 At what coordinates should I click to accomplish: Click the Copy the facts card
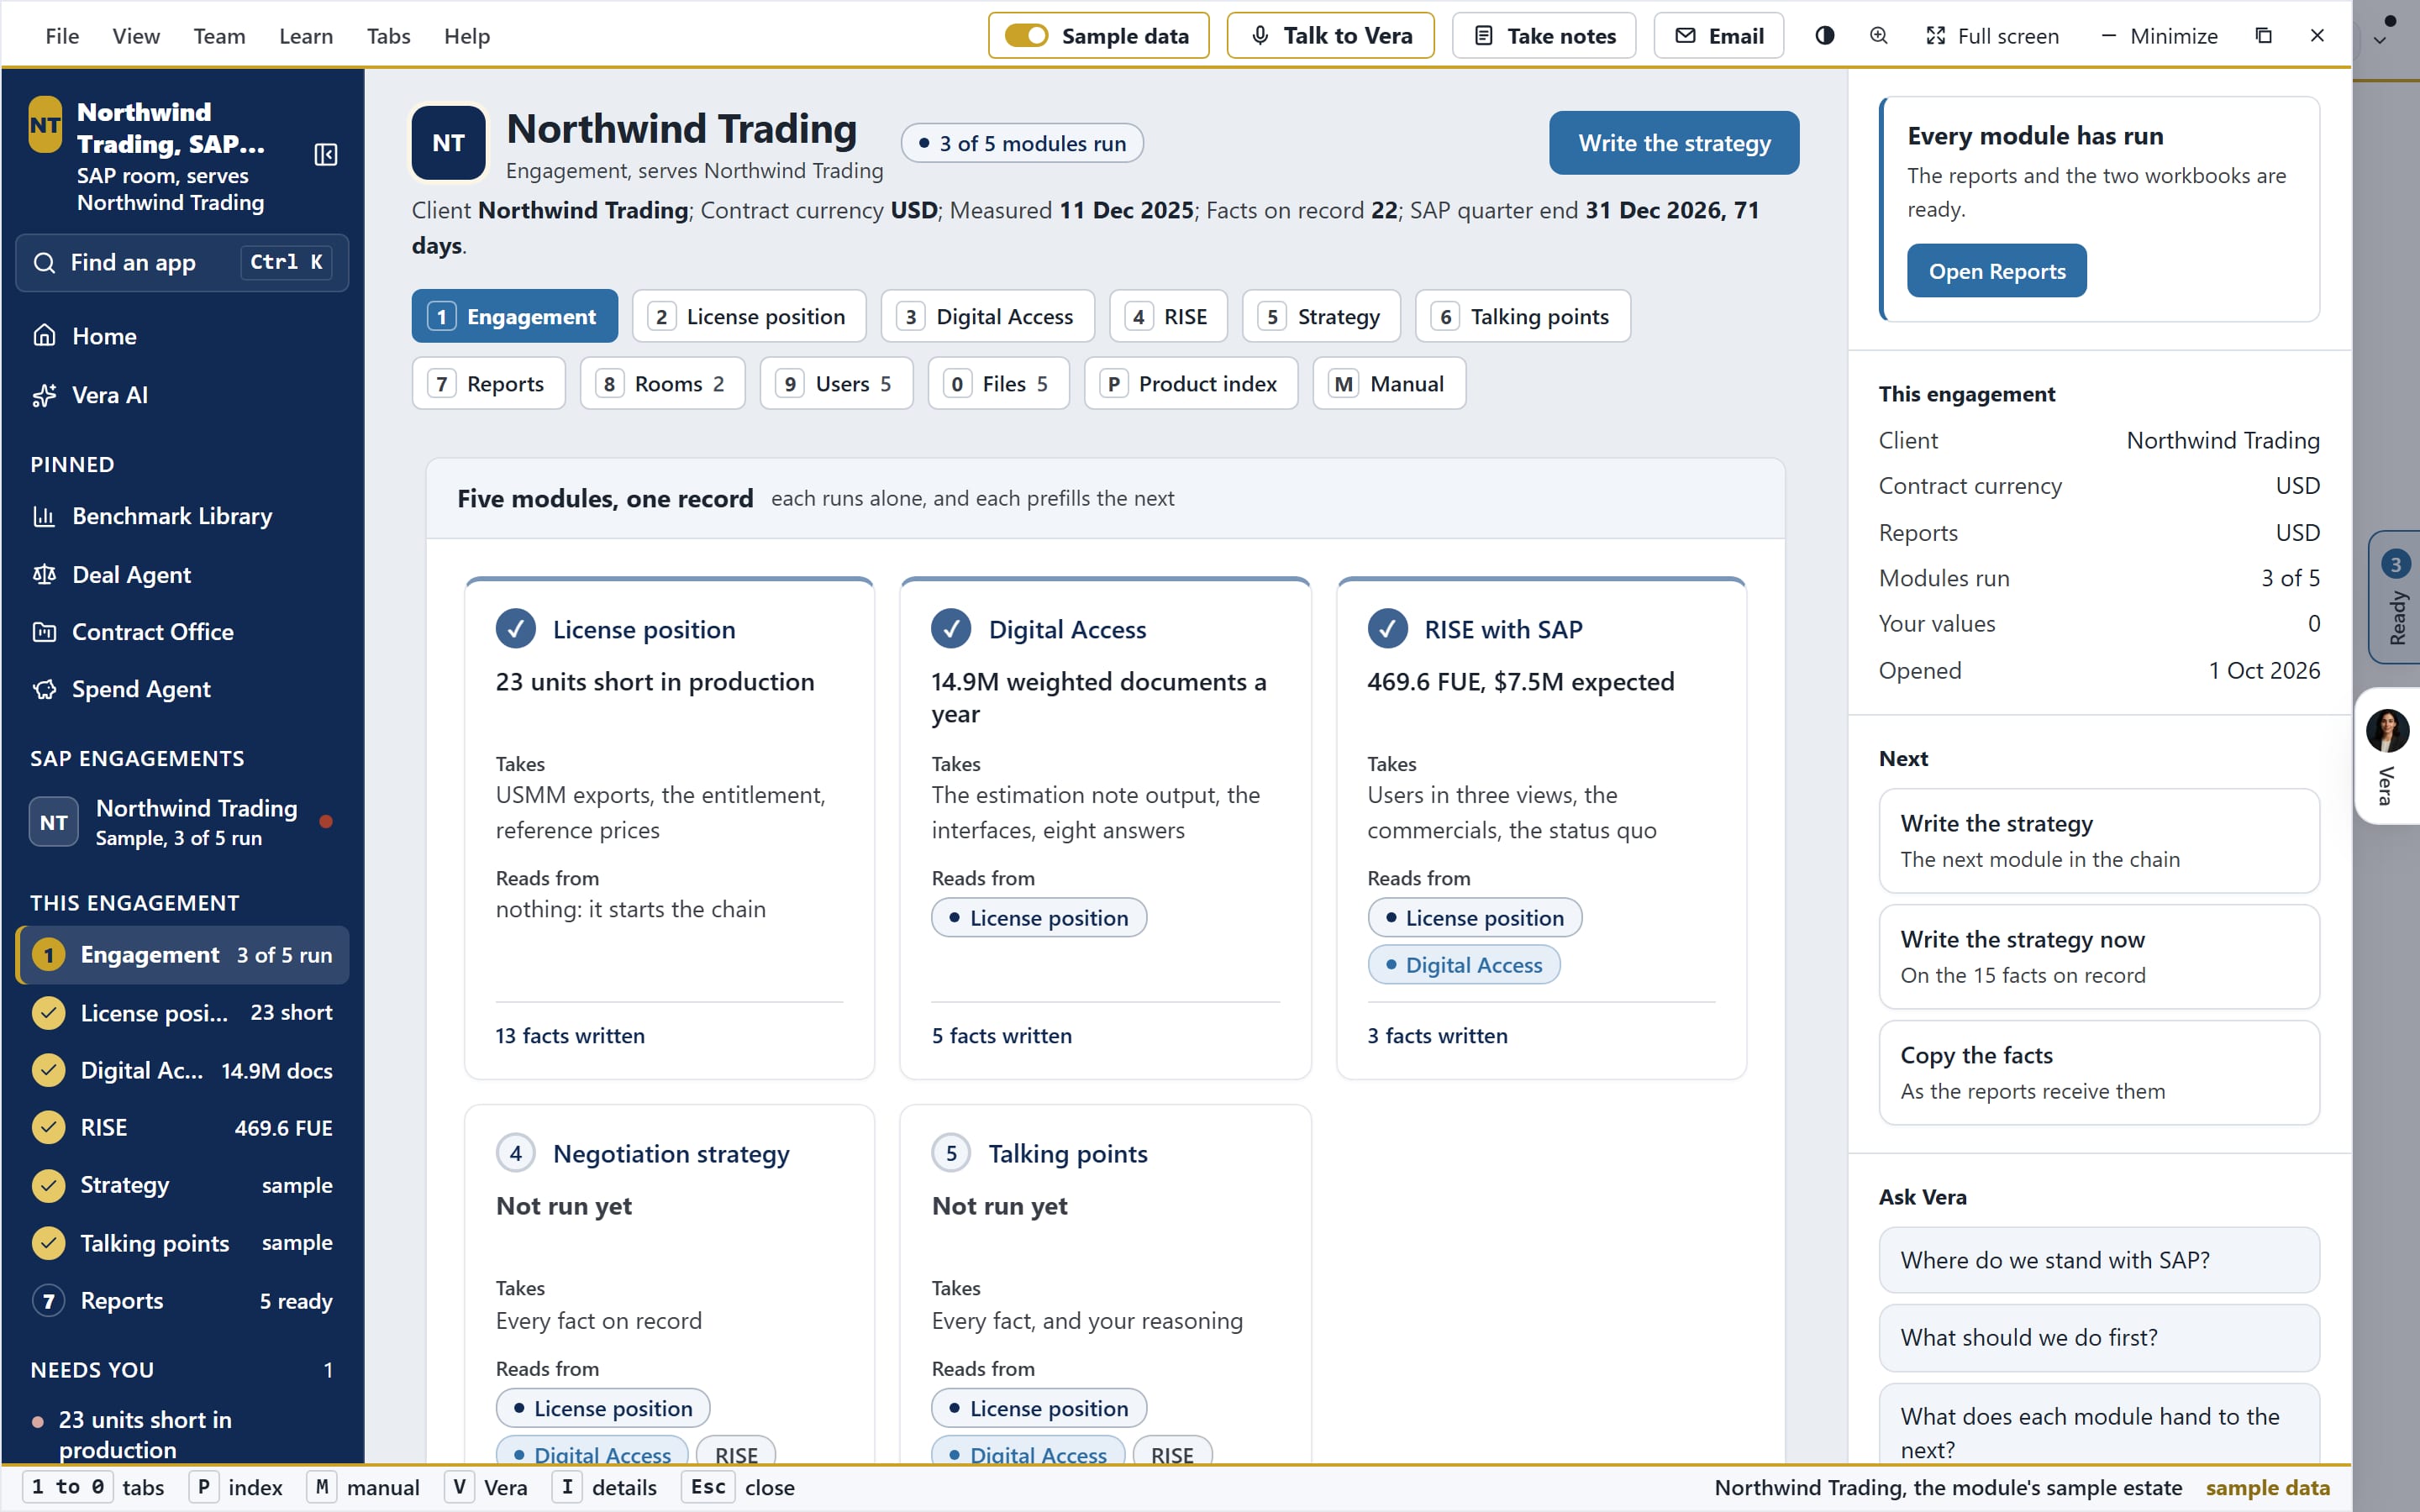2098,1072
